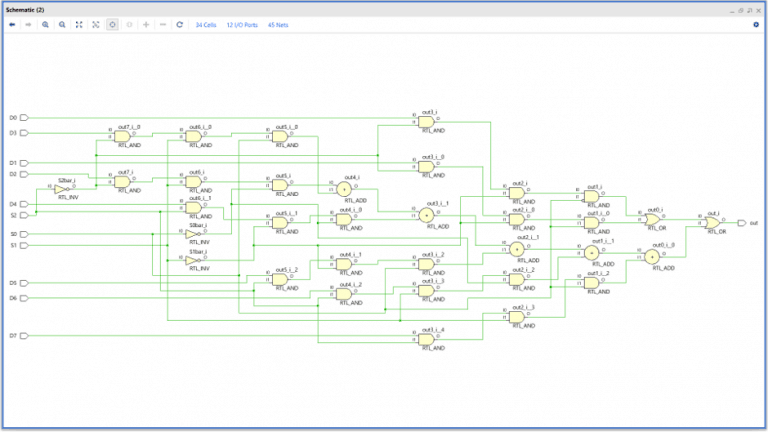This screenshot has width=768, height=432.
Task: Select the out2_i AND gate
Action: pos(516,193)
